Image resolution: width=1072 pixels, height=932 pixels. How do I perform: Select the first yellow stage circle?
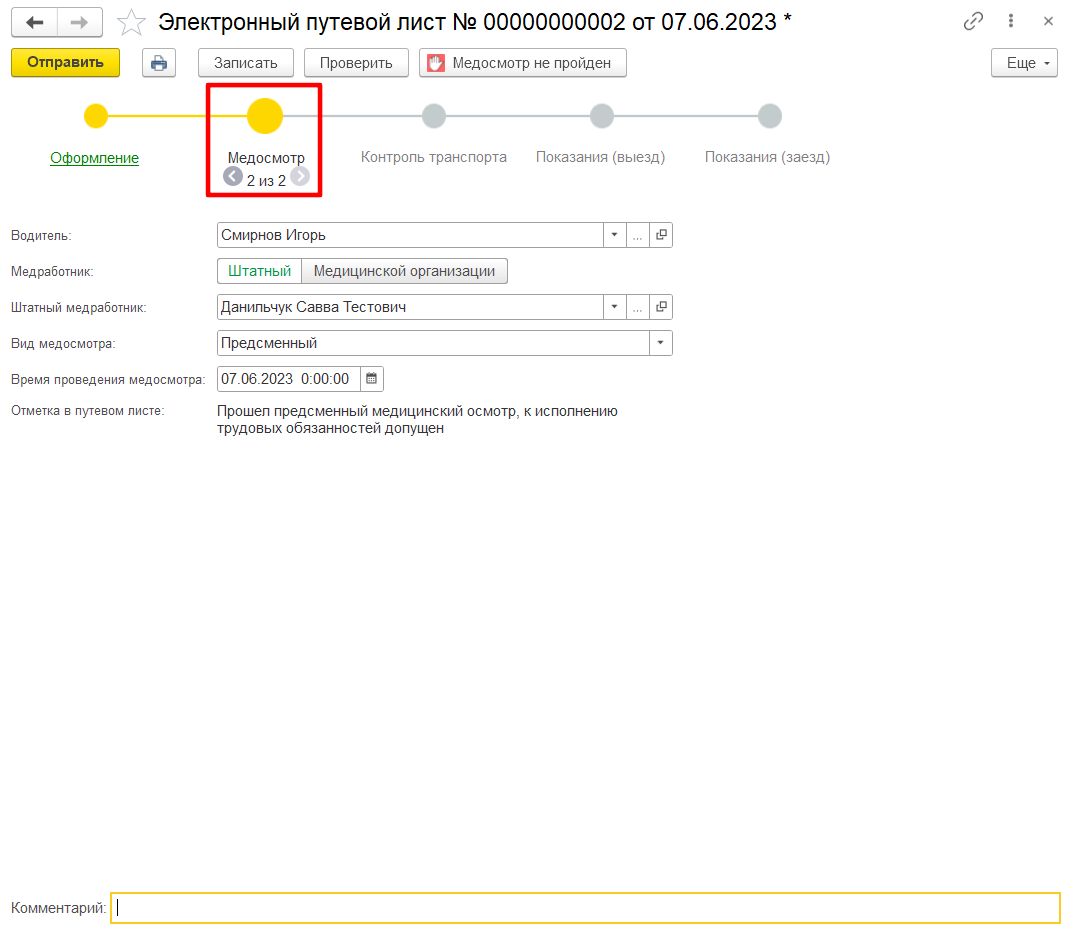pos(96,116)
